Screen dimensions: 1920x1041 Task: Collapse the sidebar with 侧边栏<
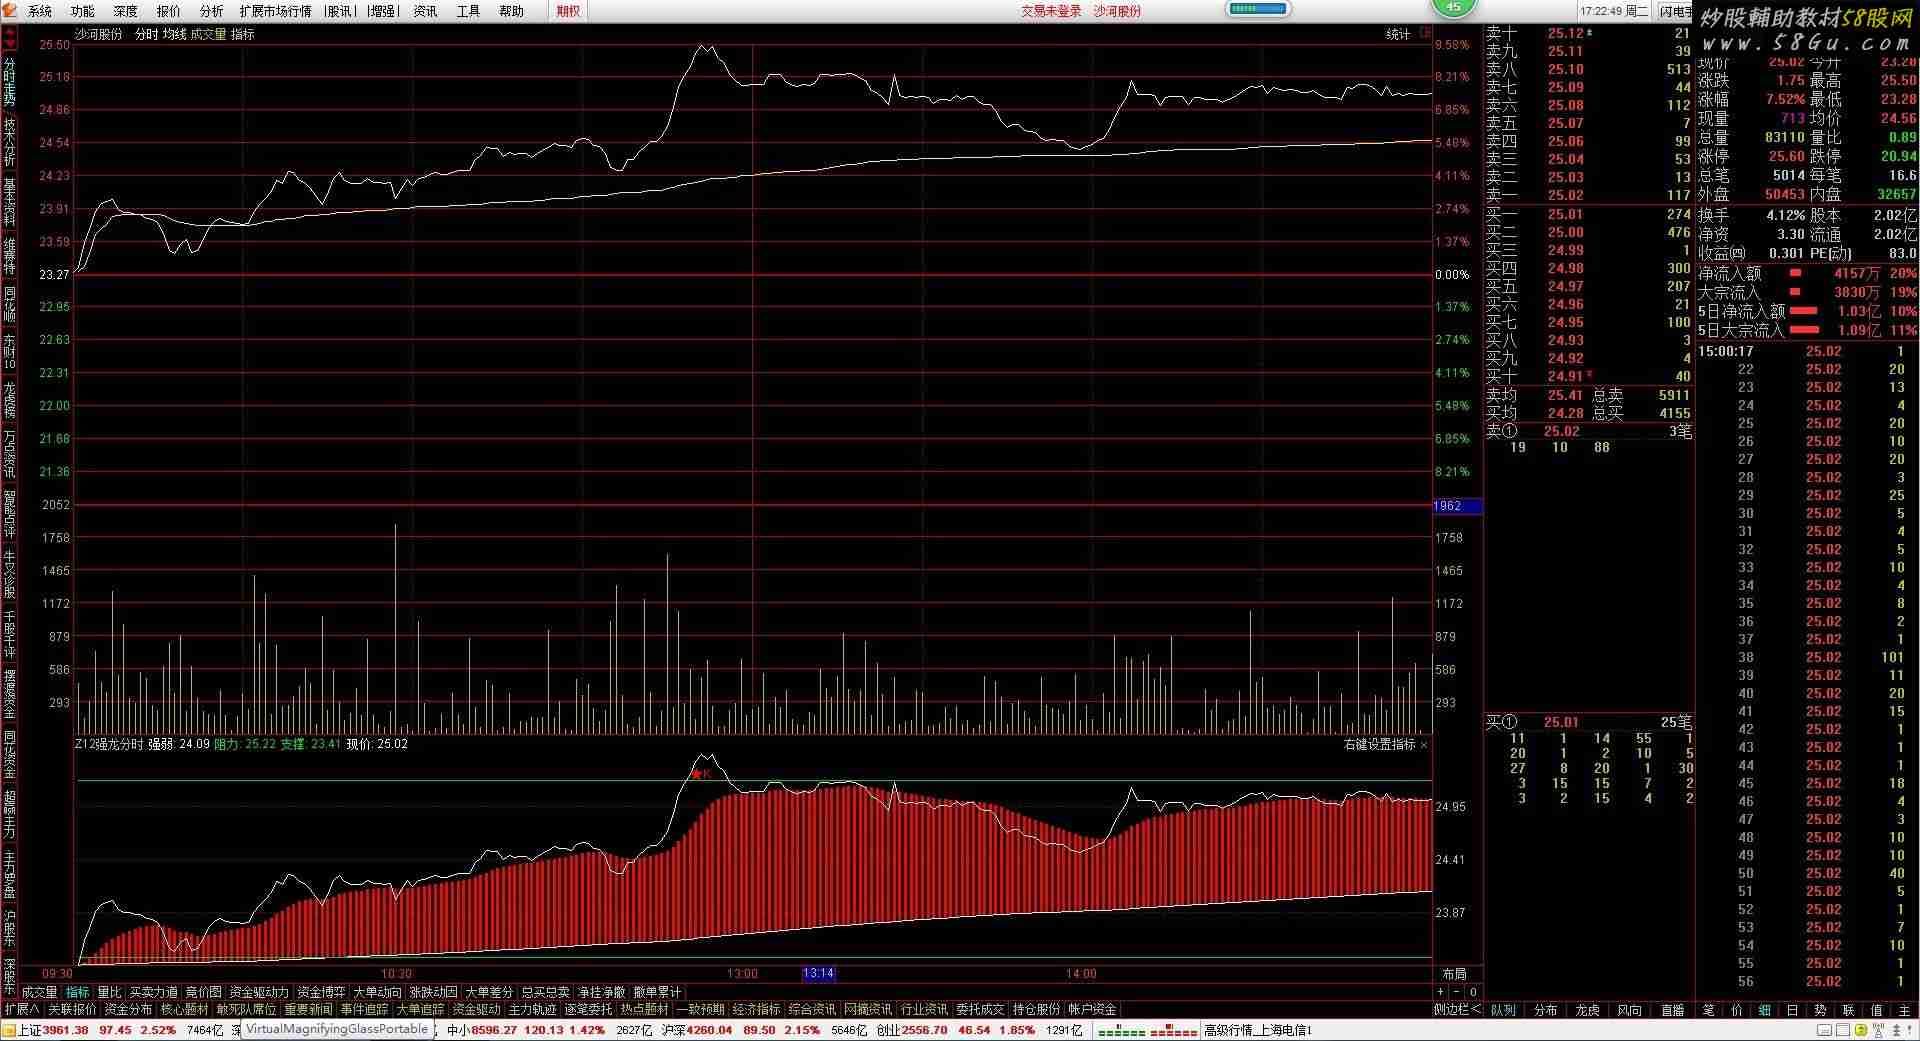click(x=1457, y=1010)
